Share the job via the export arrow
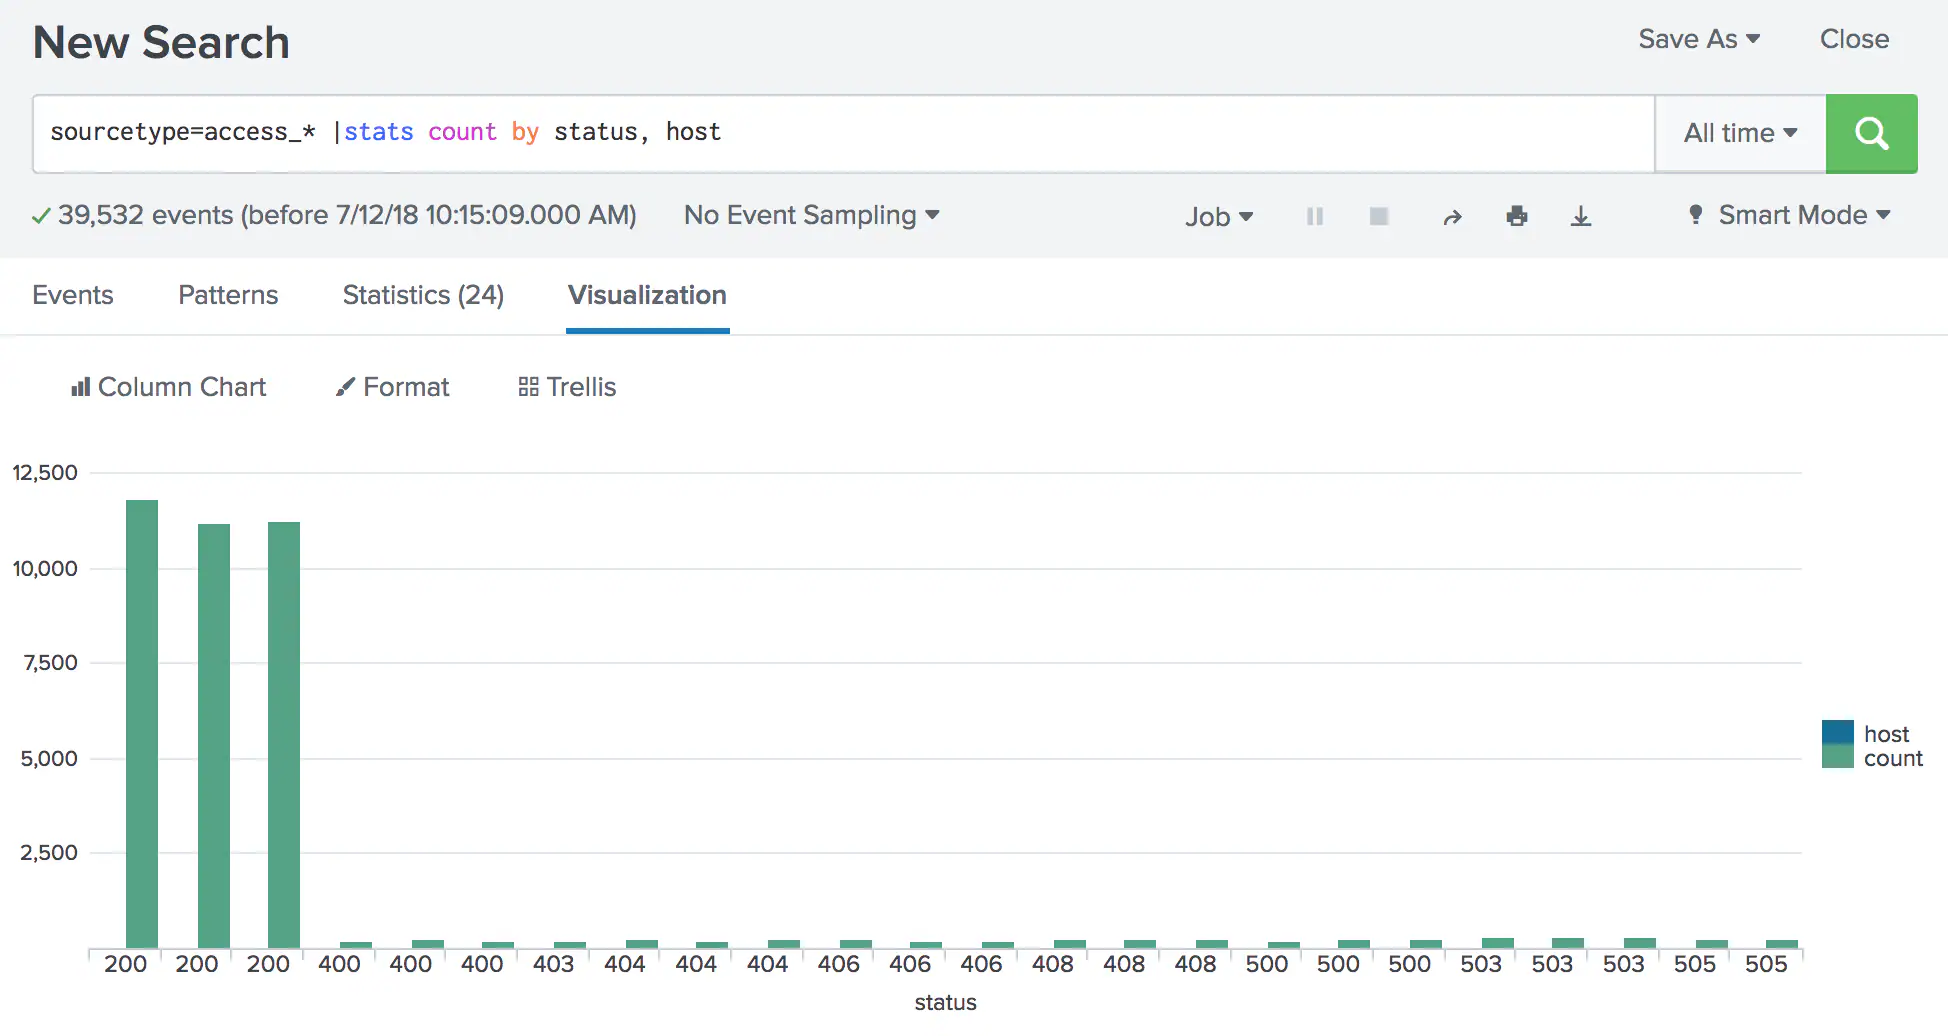 (1452, 215)
